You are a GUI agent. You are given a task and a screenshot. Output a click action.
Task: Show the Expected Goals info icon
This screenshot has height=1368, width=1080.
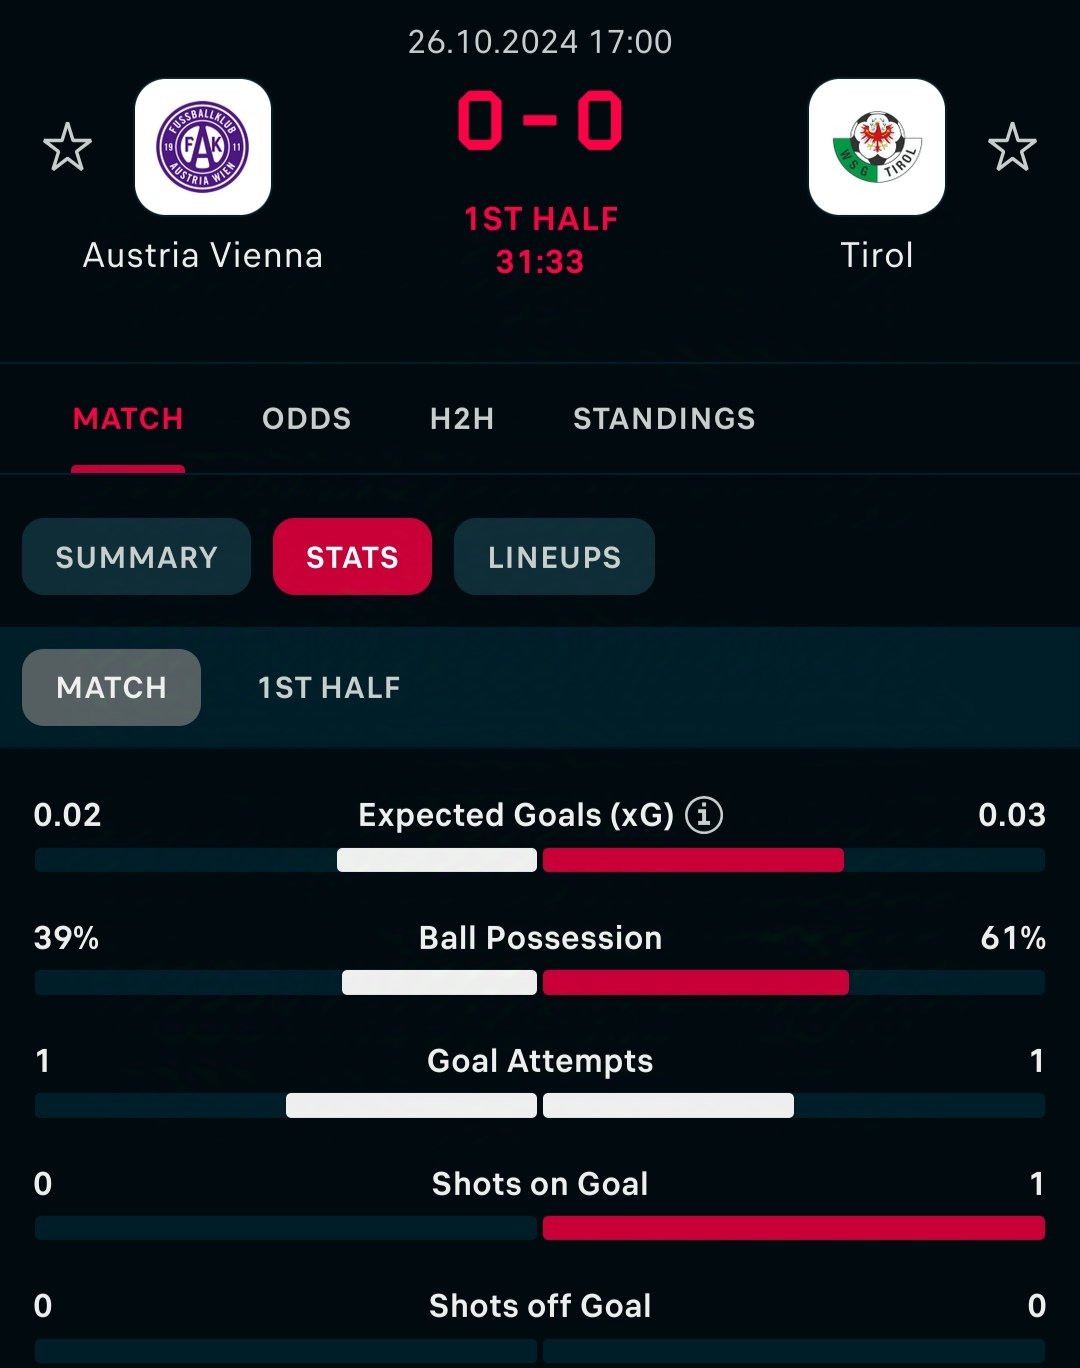click(x=704, y=815)
